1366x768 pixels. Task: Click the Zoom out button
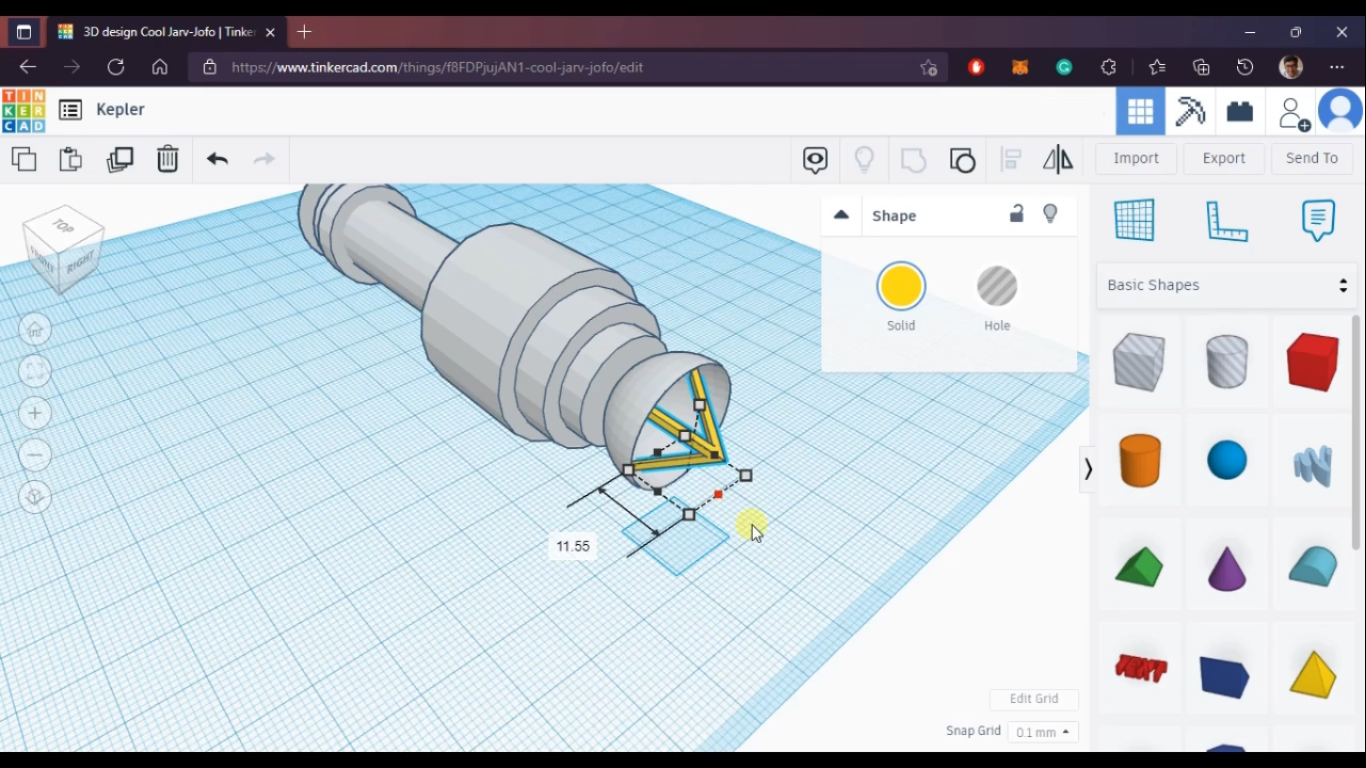pos(35,455)
